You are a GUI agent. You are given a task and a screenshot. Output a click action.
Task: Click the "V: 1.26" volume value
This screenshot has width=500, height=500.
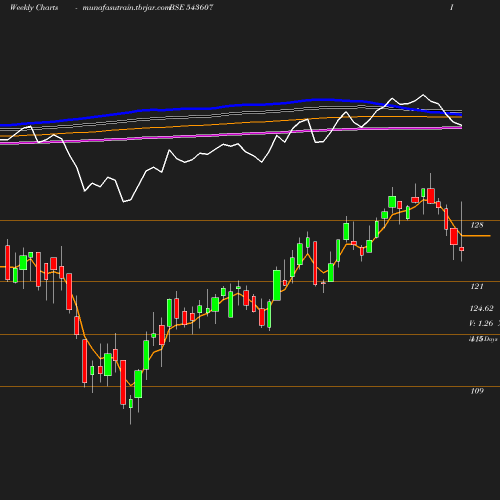click(481, 323)
